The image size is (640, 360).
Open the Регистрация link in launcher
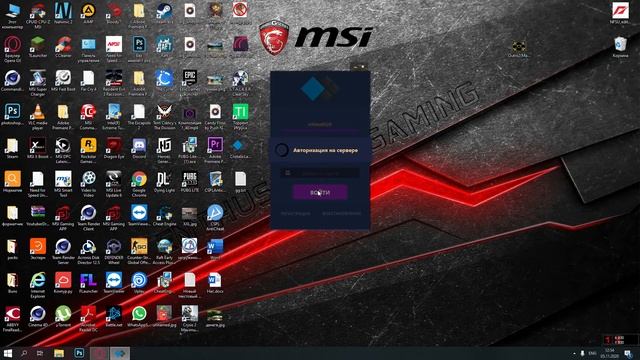[x=296, y=213]
